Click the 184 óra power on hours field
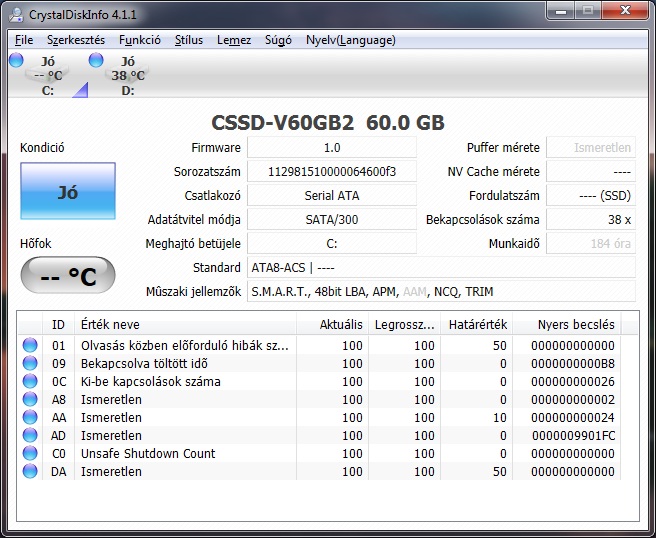The height and width of the screenshot is (538, 656). click(x=591, y=243)
